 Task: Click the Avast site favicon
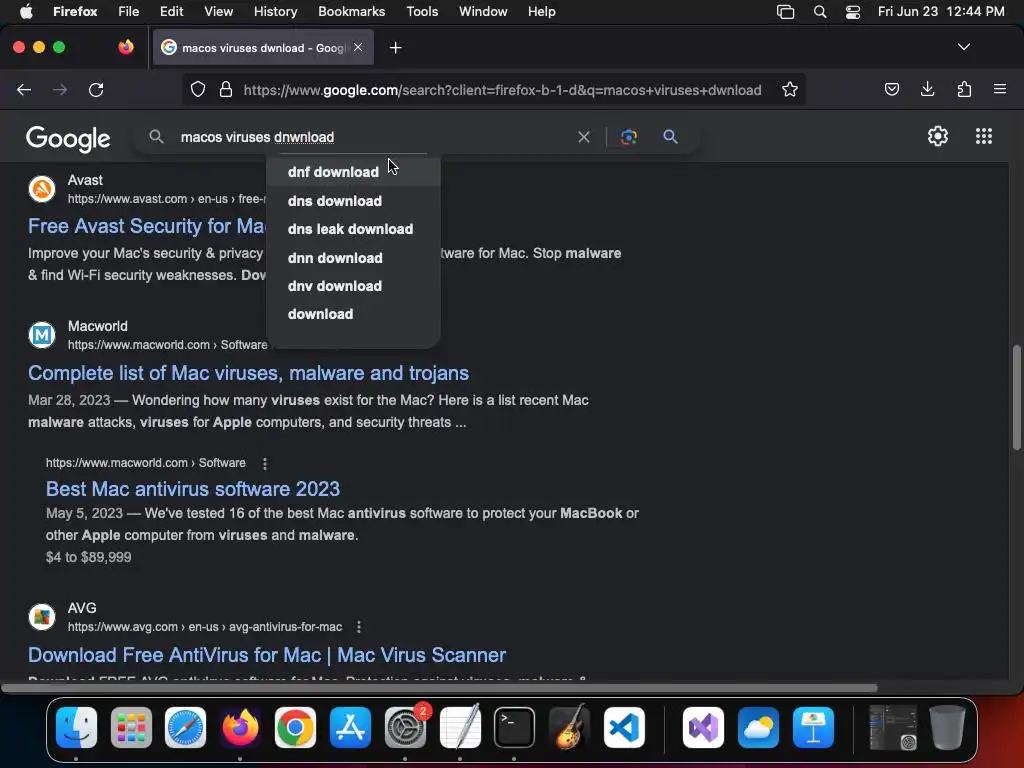pyautogui.click(x=42, y=189)
